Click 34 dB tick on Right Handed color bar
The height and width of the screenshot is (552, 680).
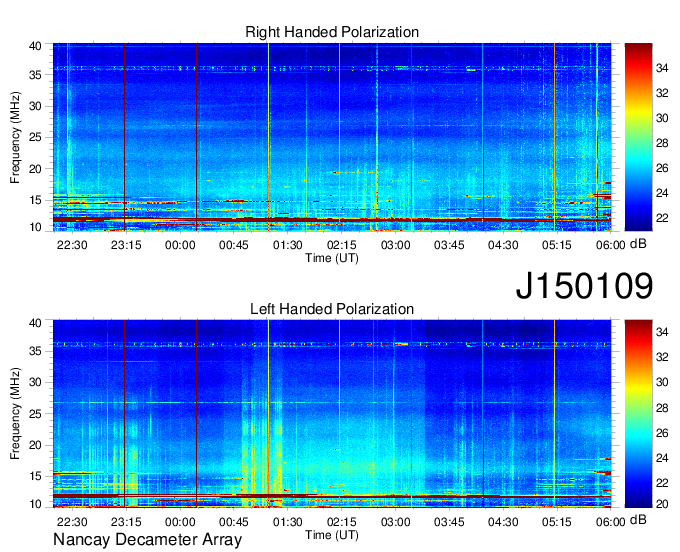[662, 68]
